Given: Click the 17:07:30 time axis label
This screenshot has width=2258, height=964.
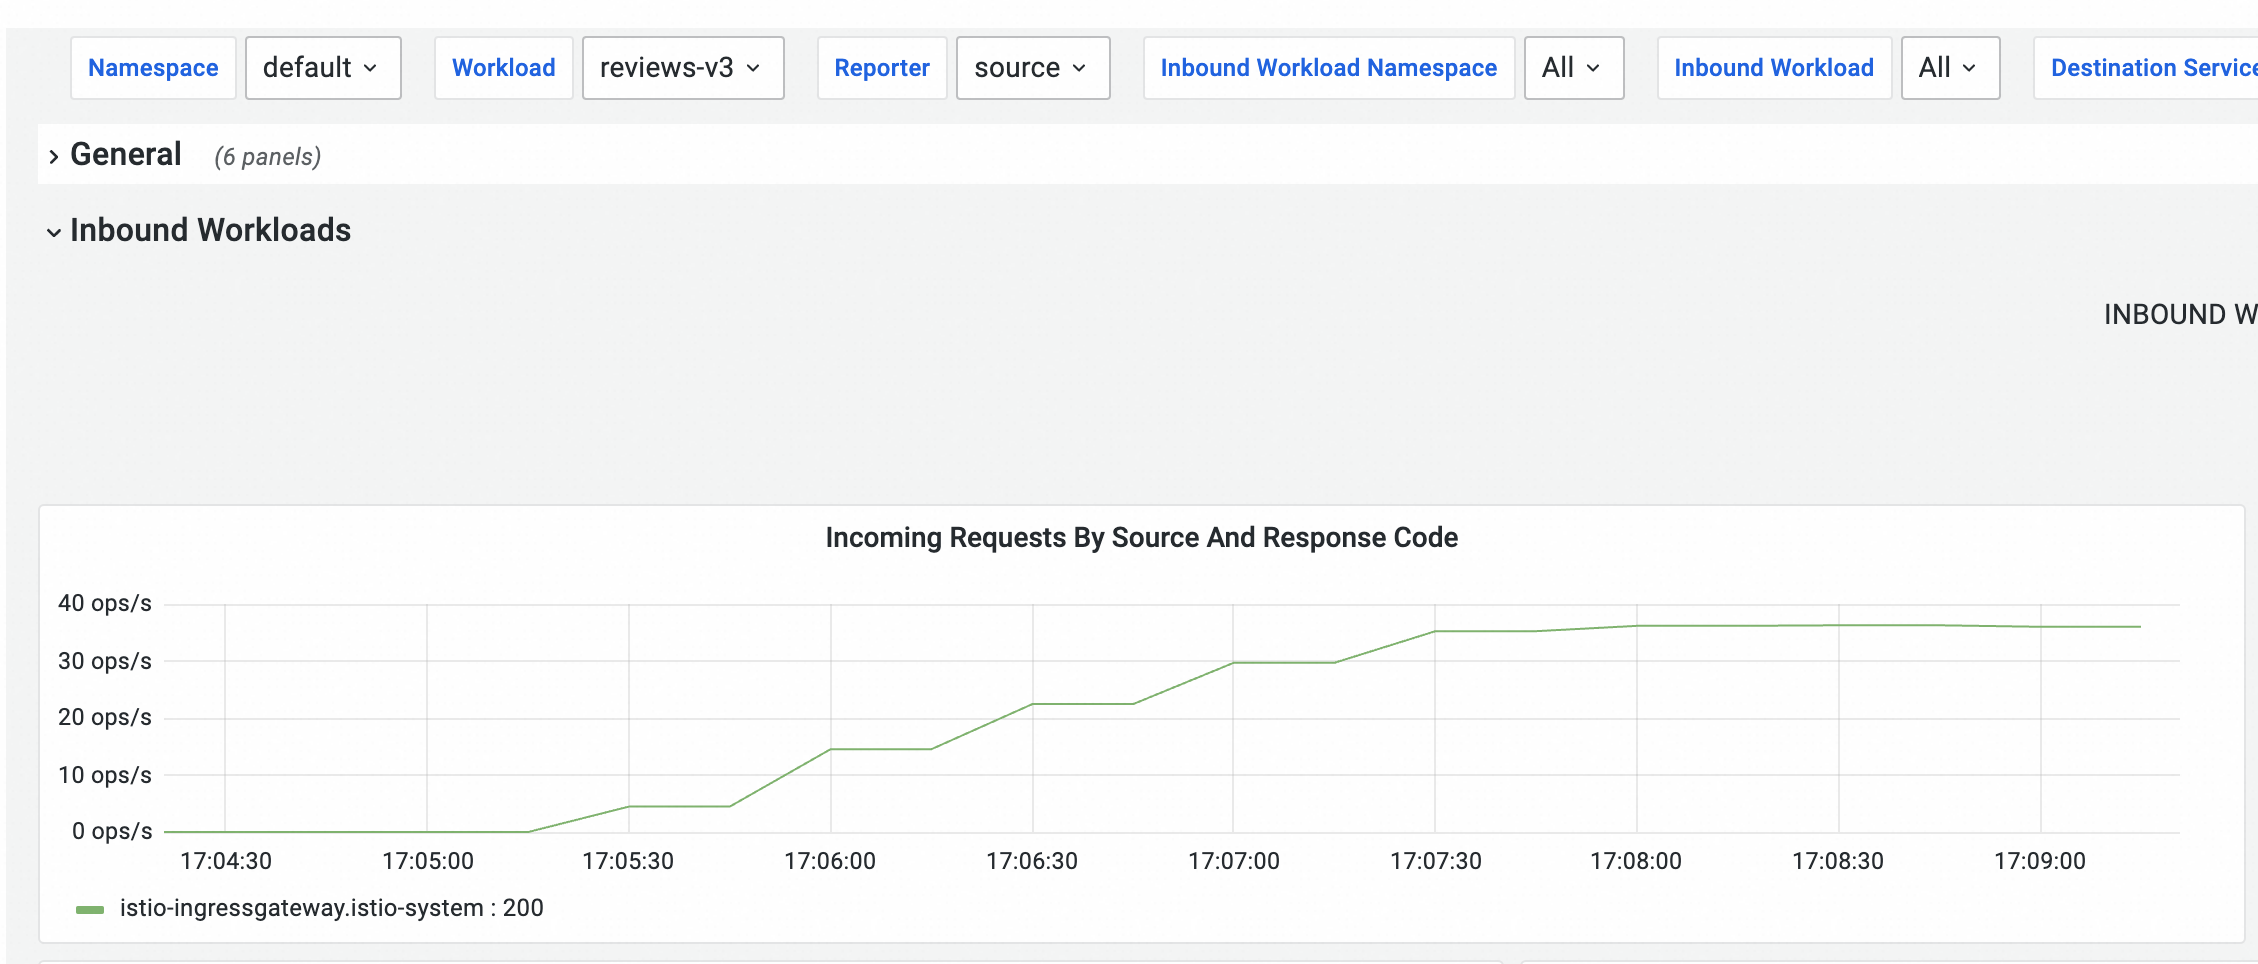Looking at the screenshot, I should coord(1436,861).
